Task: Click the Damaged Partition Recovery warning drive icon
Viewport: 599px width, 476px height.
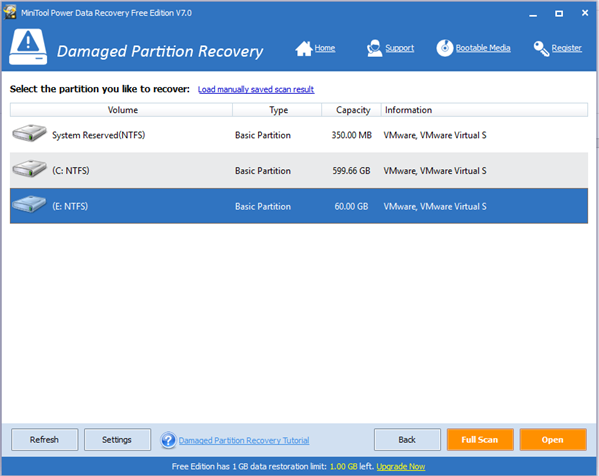Action: [28, 47]
